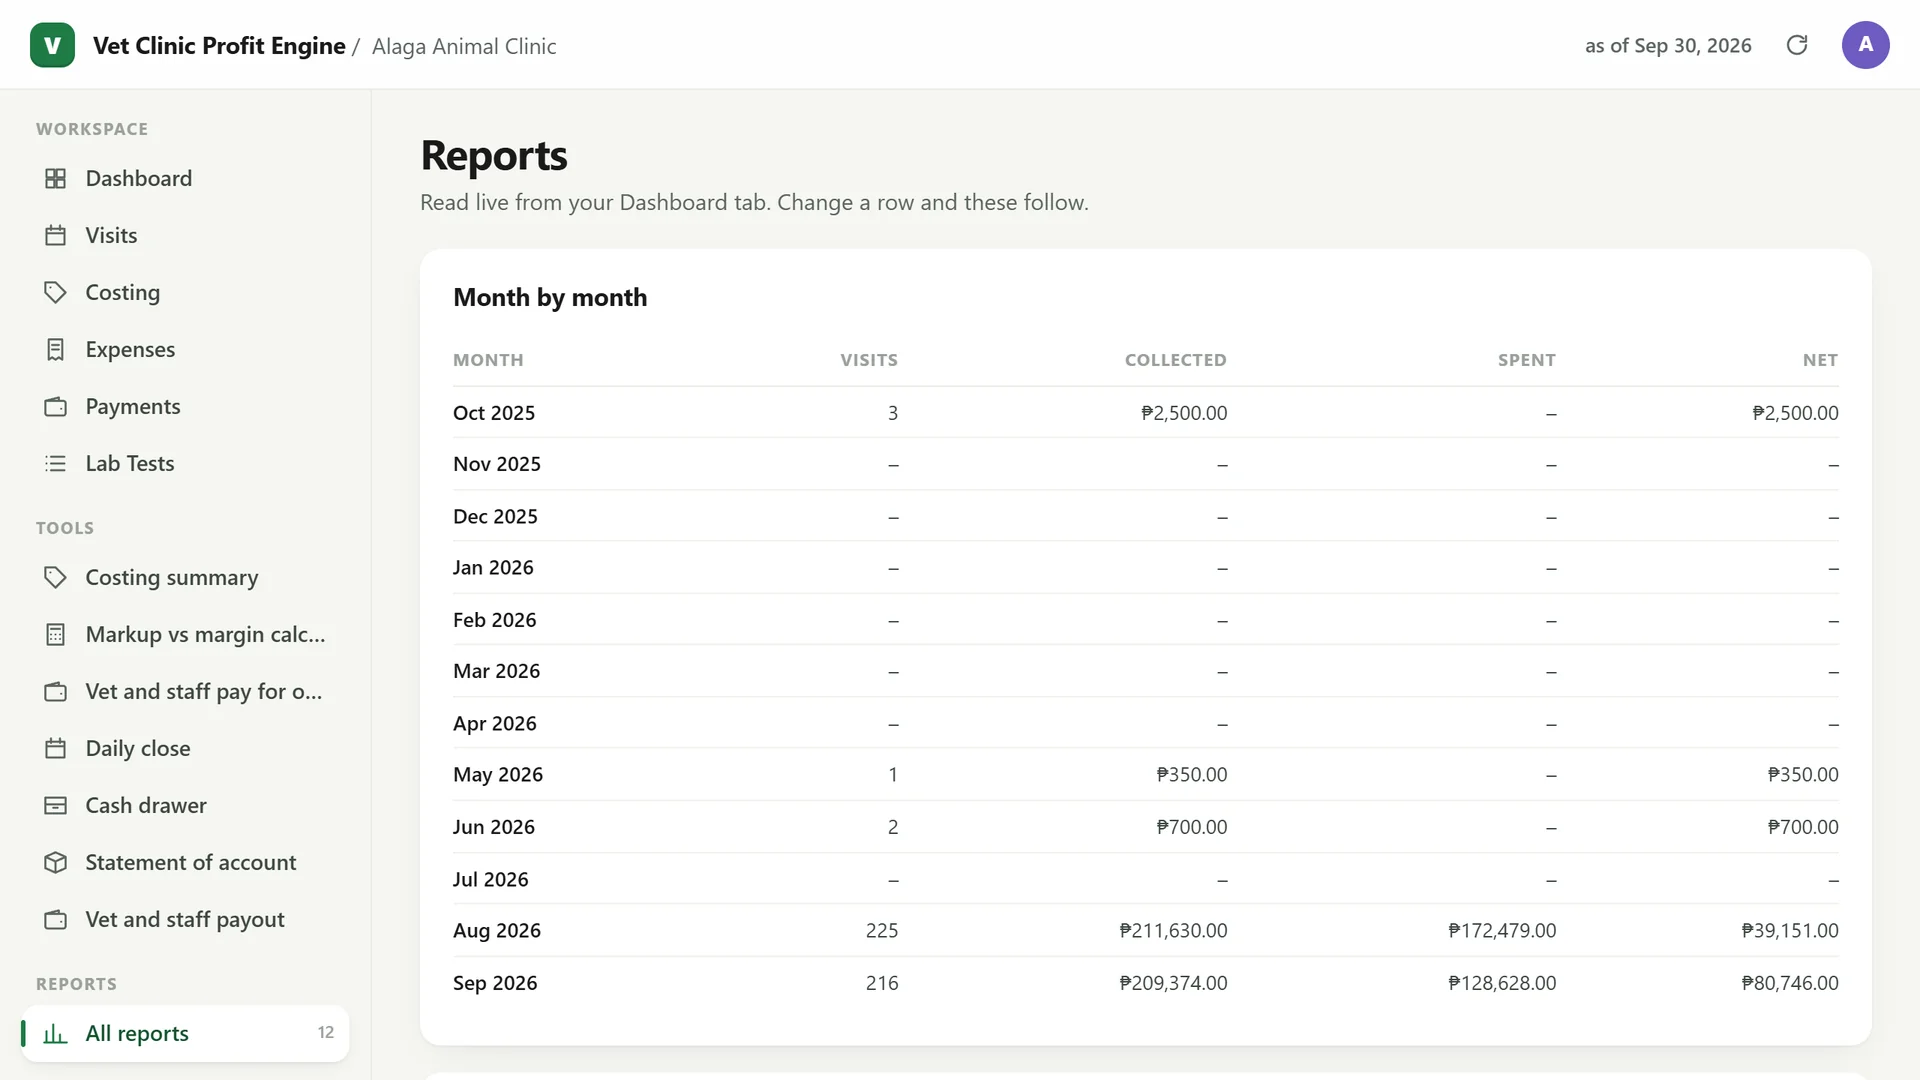Click the Sep 2026 net ₱80,746.00
The height and width of the screenshot is (1080, 1920).
pos(1790,983)
